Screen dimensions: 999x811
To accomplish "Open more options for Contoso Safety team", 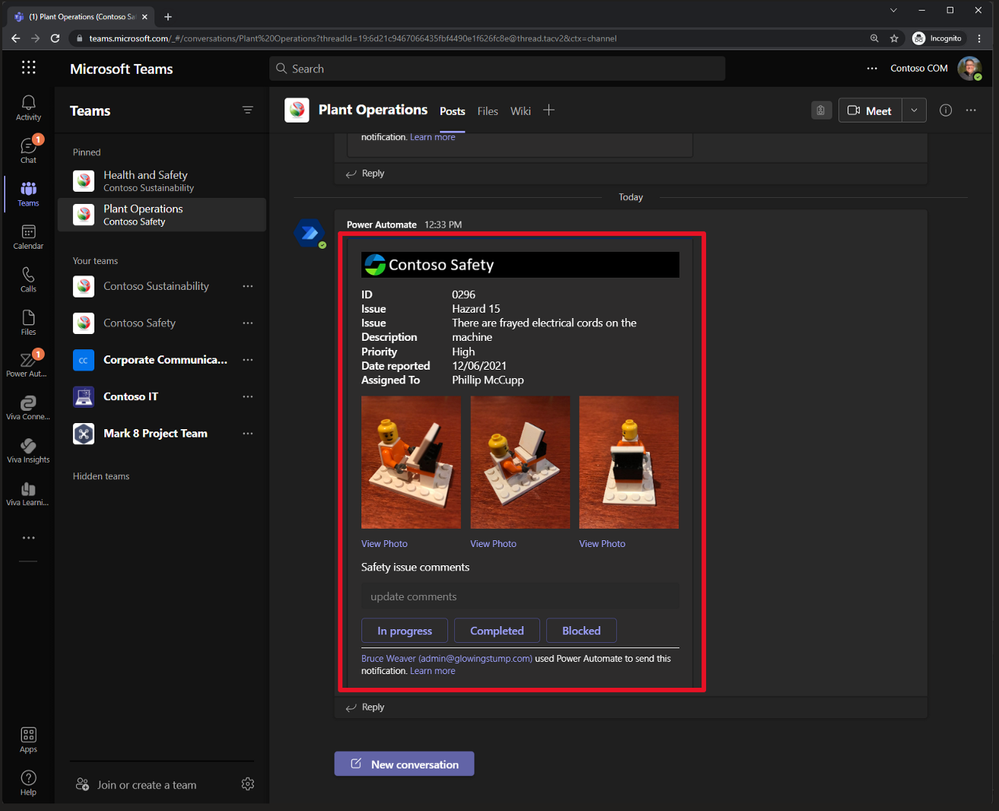I will pyautogui.click(x=248, y=323).
